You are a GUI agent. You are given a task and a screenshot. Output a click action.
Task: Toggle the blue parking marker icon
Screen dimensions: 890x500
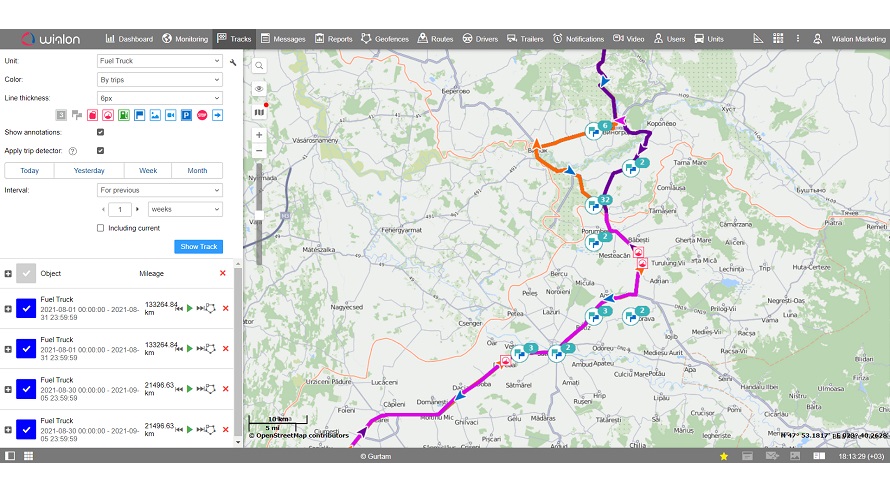[x=186, y=115]
